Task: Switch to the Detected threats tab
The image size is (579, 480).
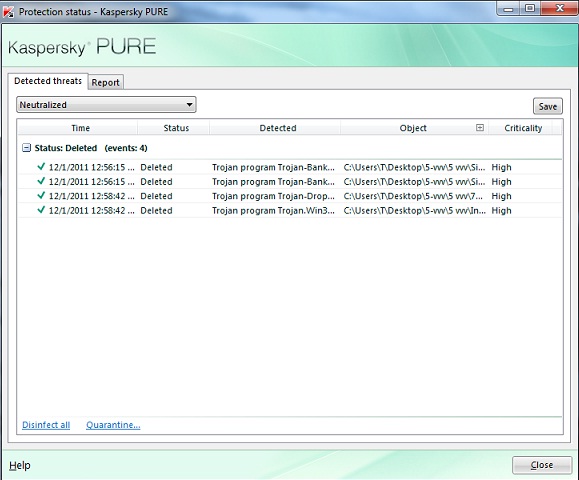Action: [x=48, y=81]
